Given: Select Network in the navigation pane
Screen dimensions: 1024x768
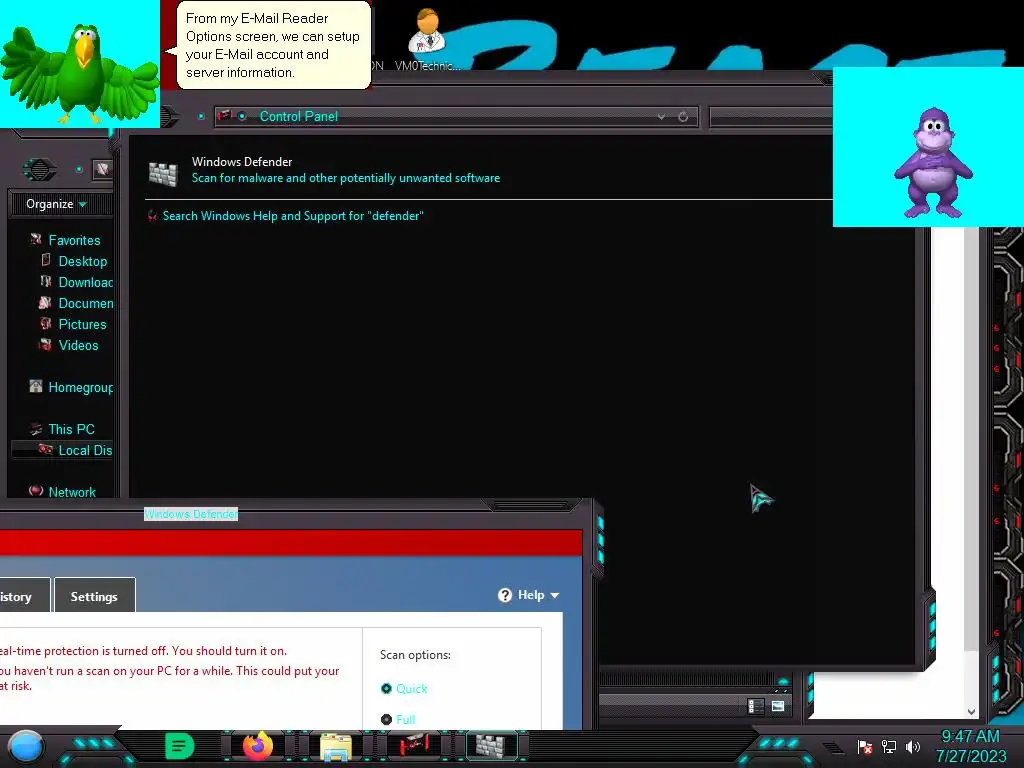Looking at the screenshot, I should (x=72, y=492).
